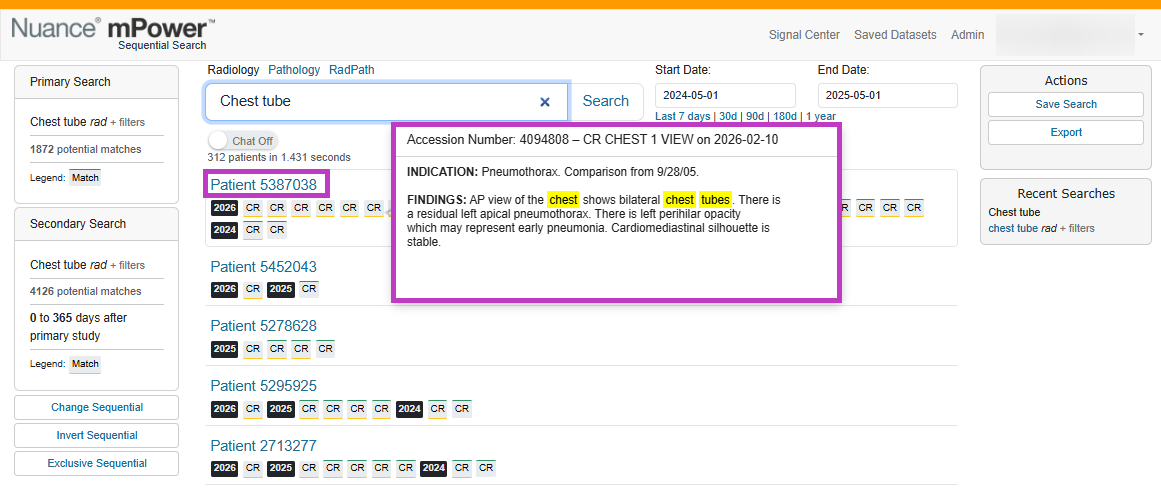Click the highlighted word 'tubes' in findings
This screenshot has height=488, width=1161.
[715, 199]
